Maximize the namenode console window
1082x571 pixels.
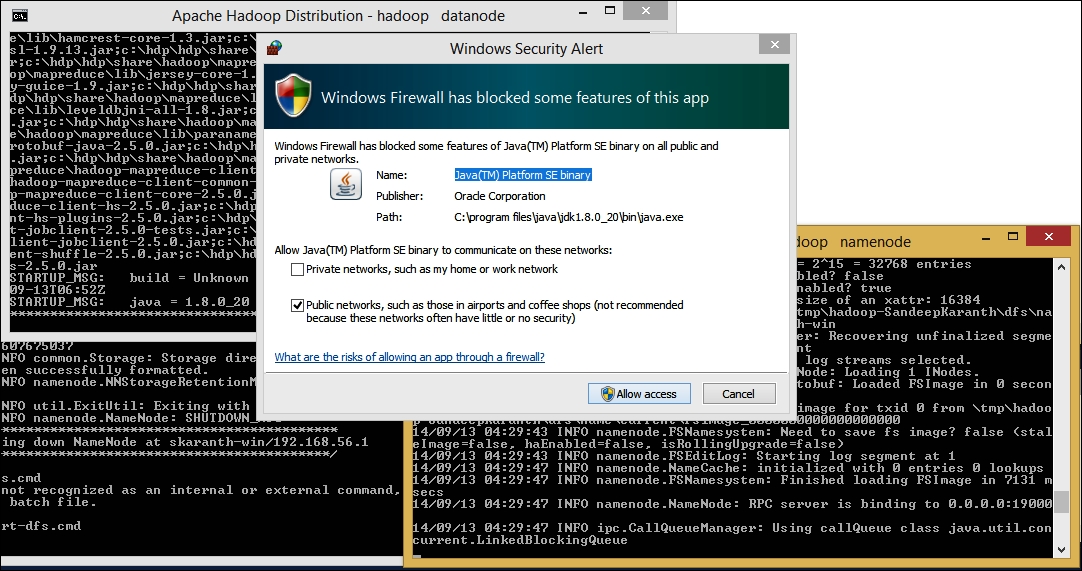tap(1013, 237)
